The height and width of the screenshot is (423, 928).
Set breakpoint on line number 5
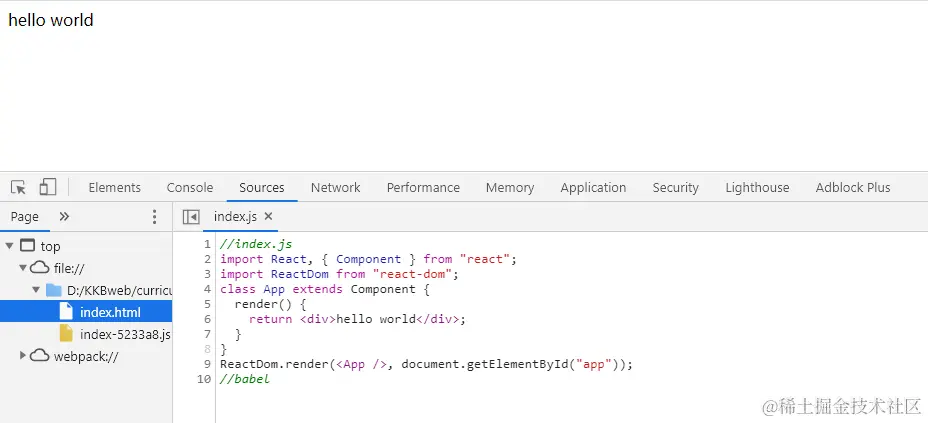click(207, 304)
